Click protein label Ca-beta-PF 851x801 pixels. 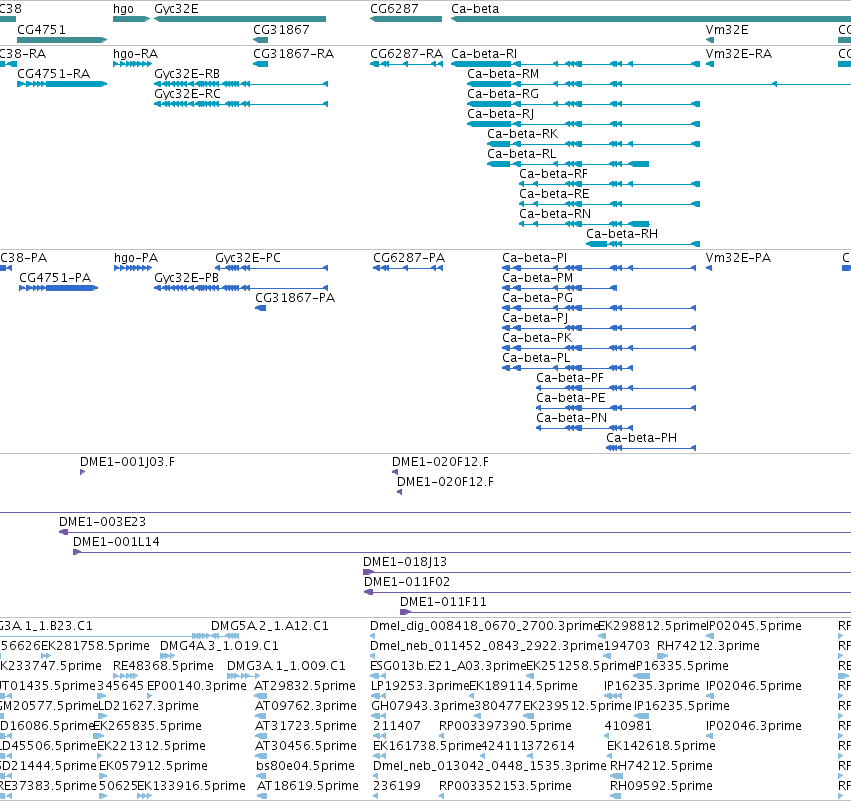point(570,378)
